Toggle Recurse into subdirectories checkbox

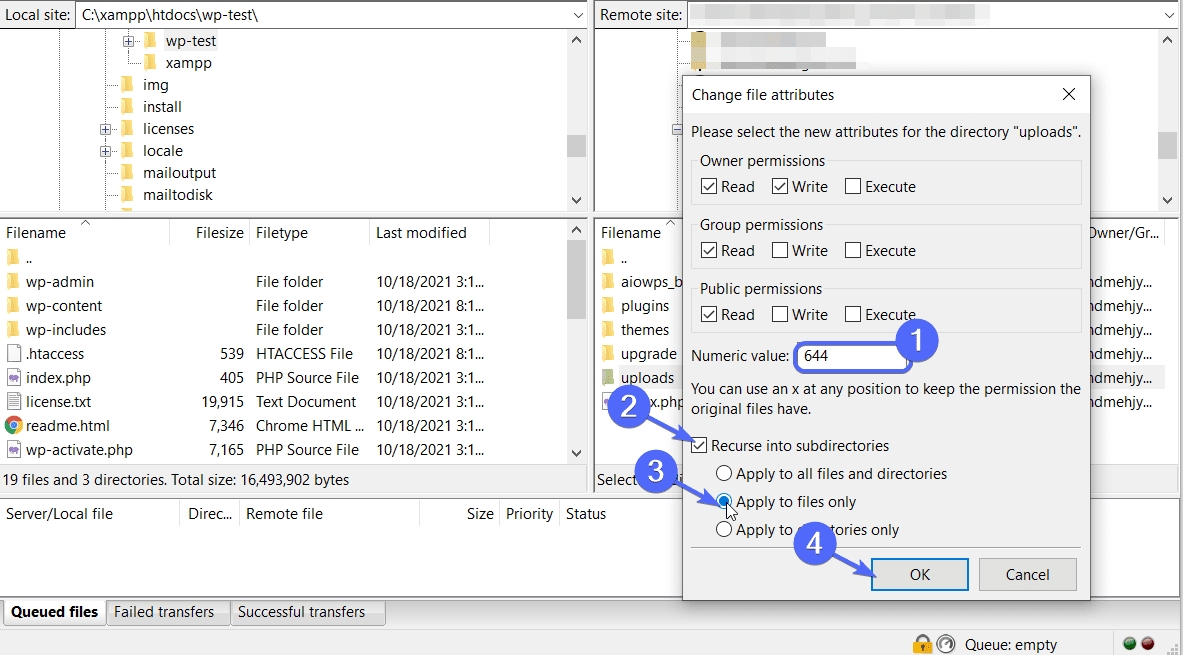[699, 445]
